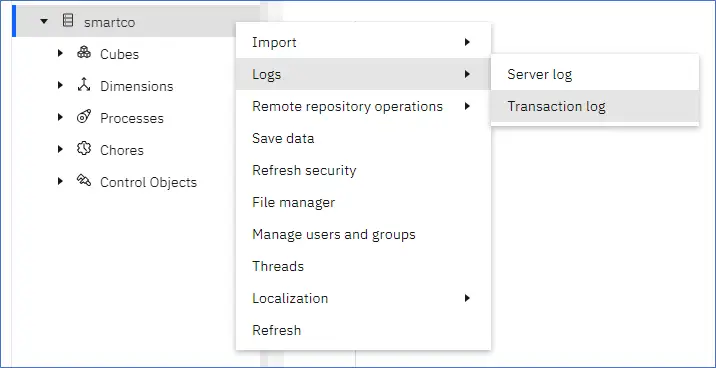The width and height of the screenshot is (716, 368).
Task: Expand the Chores node
Action: click(60, 149)
